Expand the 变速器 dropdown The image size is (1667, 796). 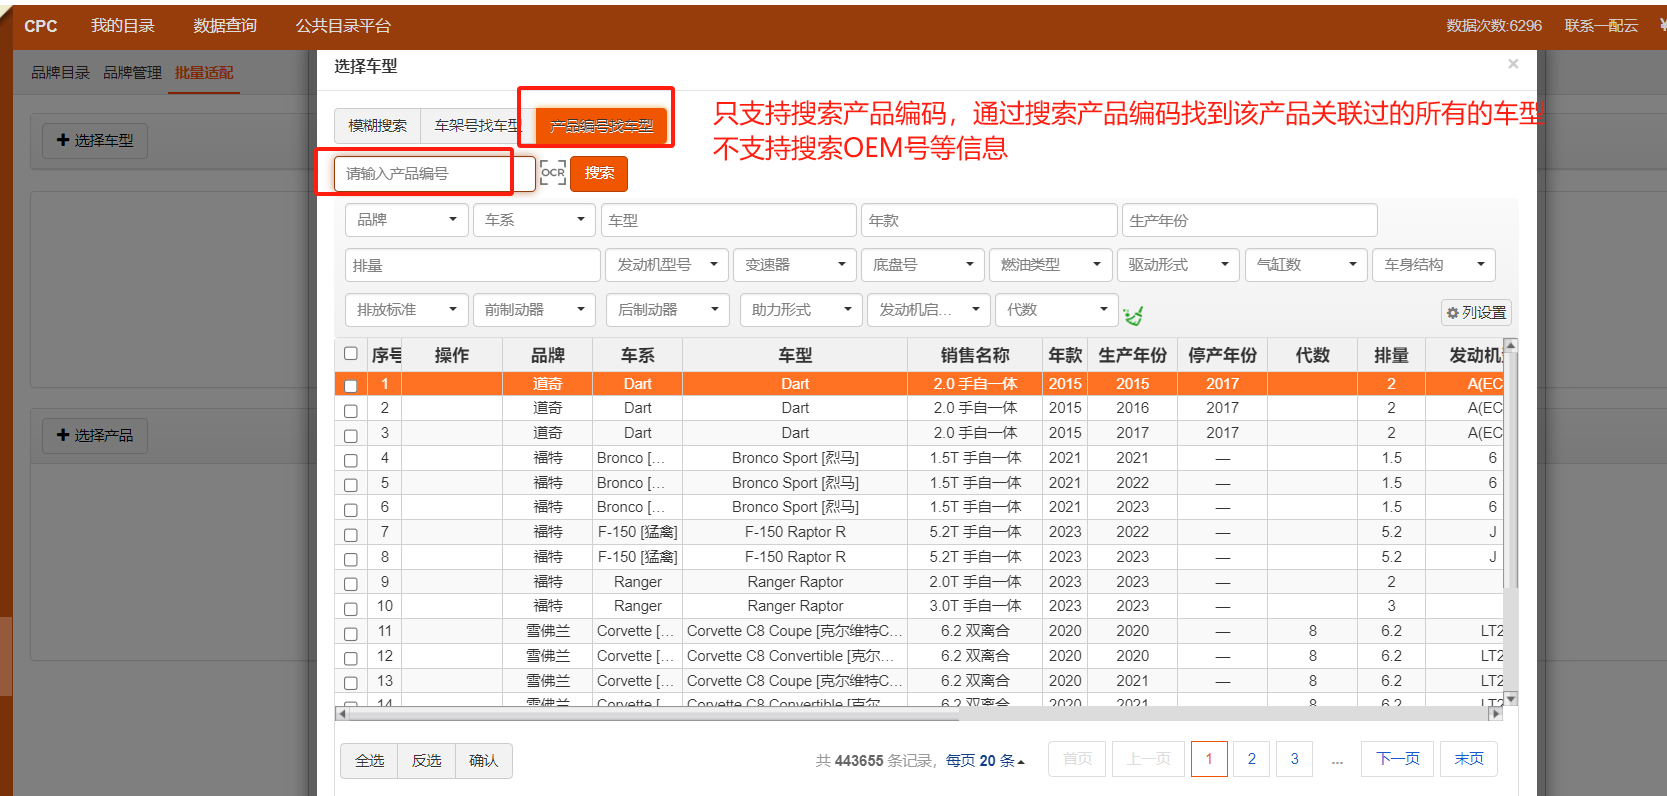pyautogui.click(x=794, y=264)
